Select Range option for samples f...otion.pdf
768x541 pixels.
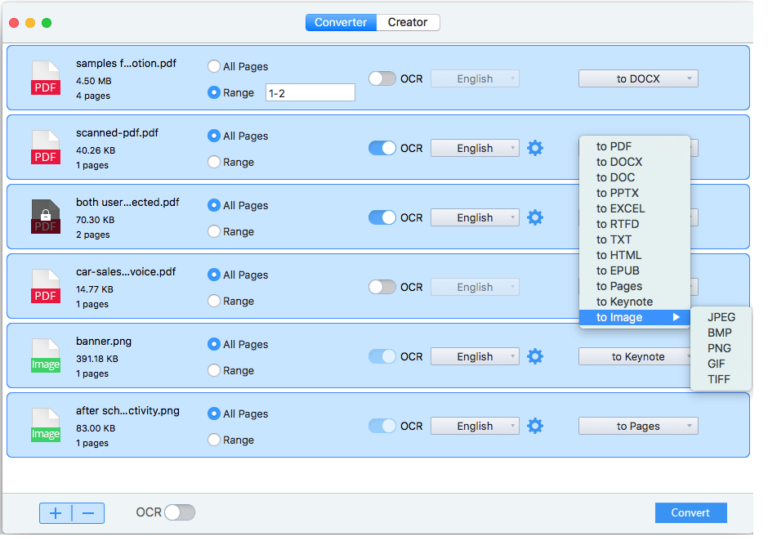(x=214, y=92)
